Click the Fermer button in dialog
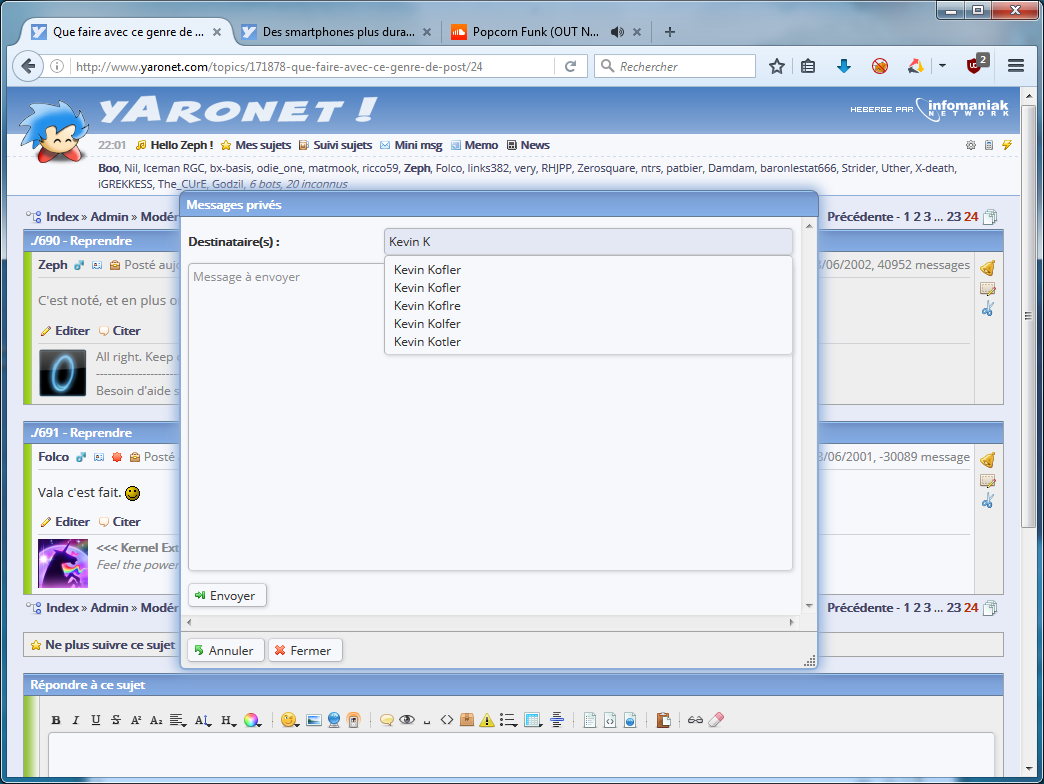The height and width of the screenshot is (784, 1044). pos(304,650)
